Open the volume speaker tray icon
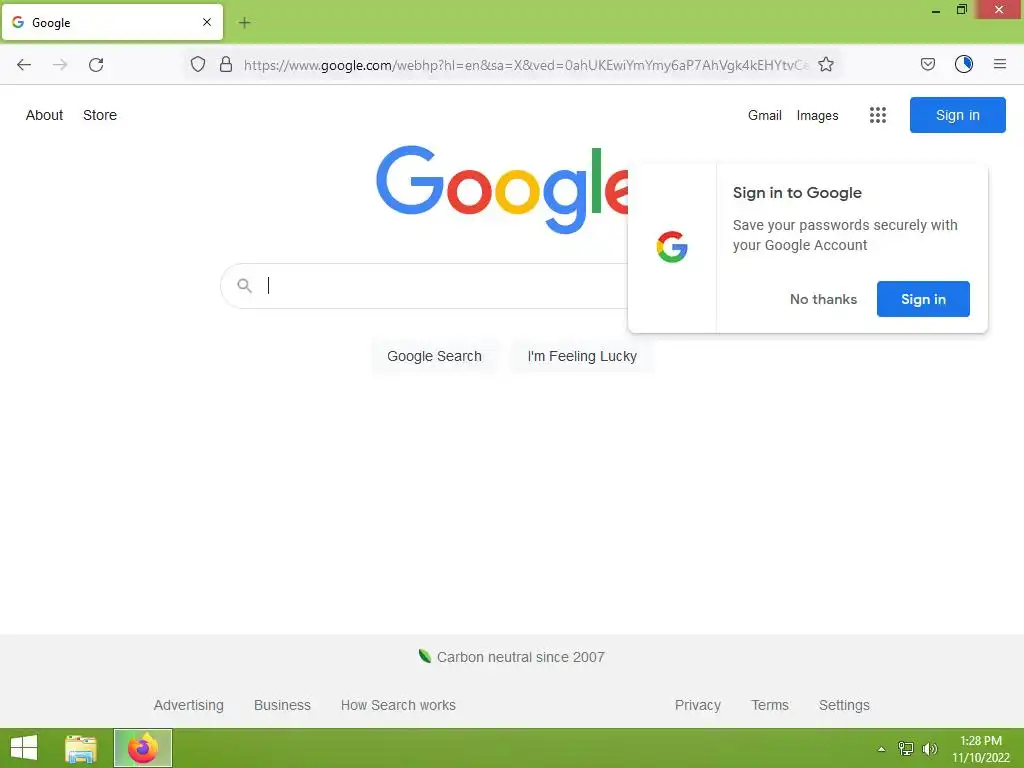This screenshot has width=1024, height=768. pos(930,749)
